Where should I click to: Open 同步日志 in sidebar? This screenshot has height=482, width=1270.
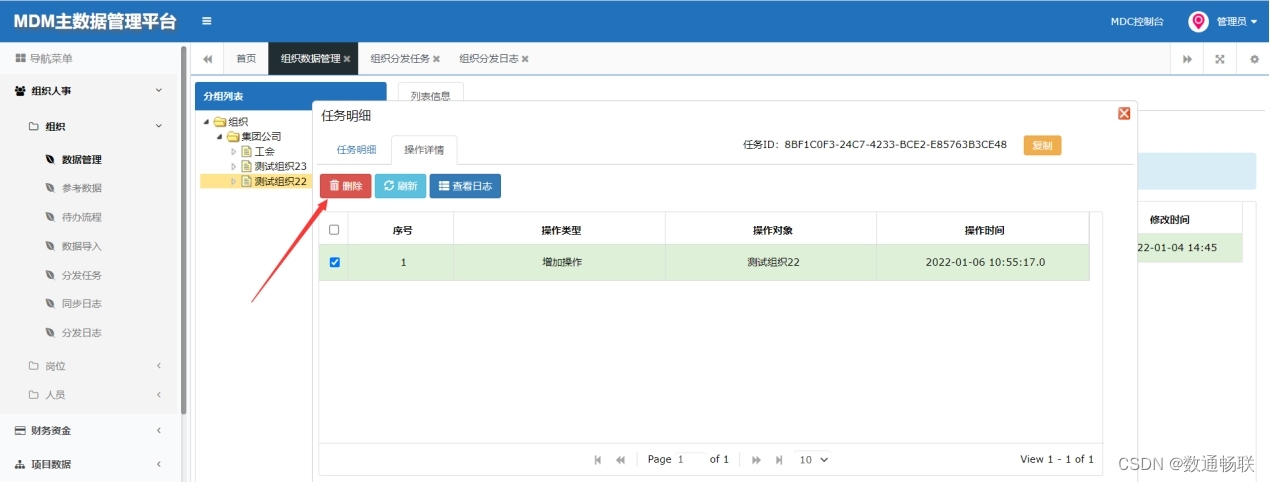pos(82,304)
